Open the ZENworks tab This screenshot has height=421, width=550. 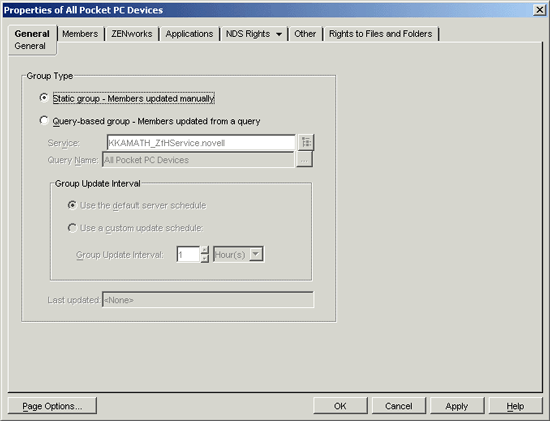132,34
